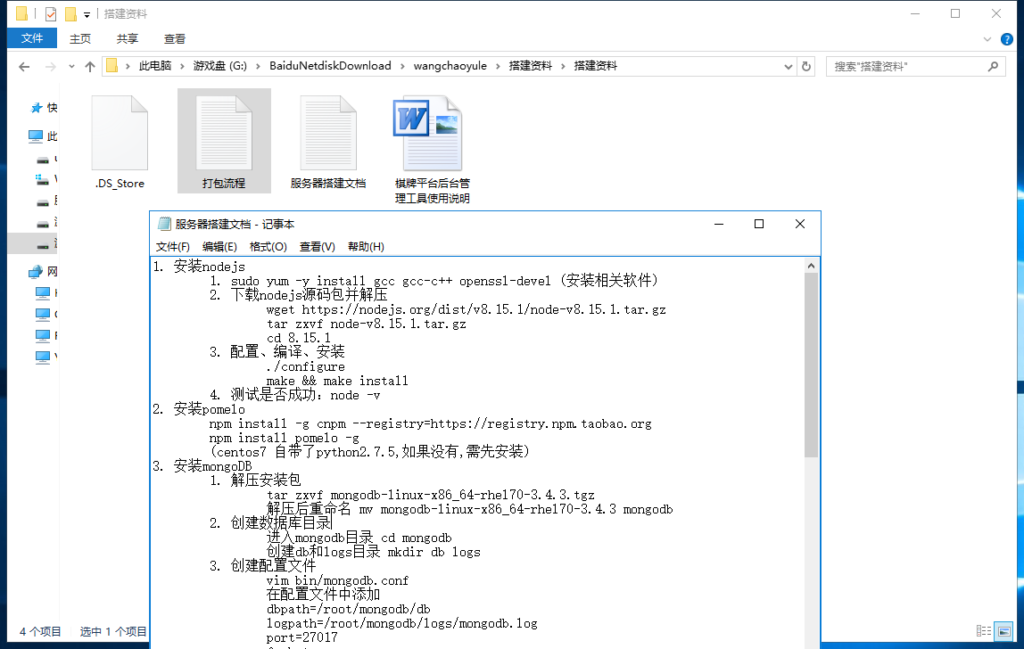Open the Quick Access Toolbar customize dropdown
The height and width of the screenshot is (649, 1024).
(87, 13)
